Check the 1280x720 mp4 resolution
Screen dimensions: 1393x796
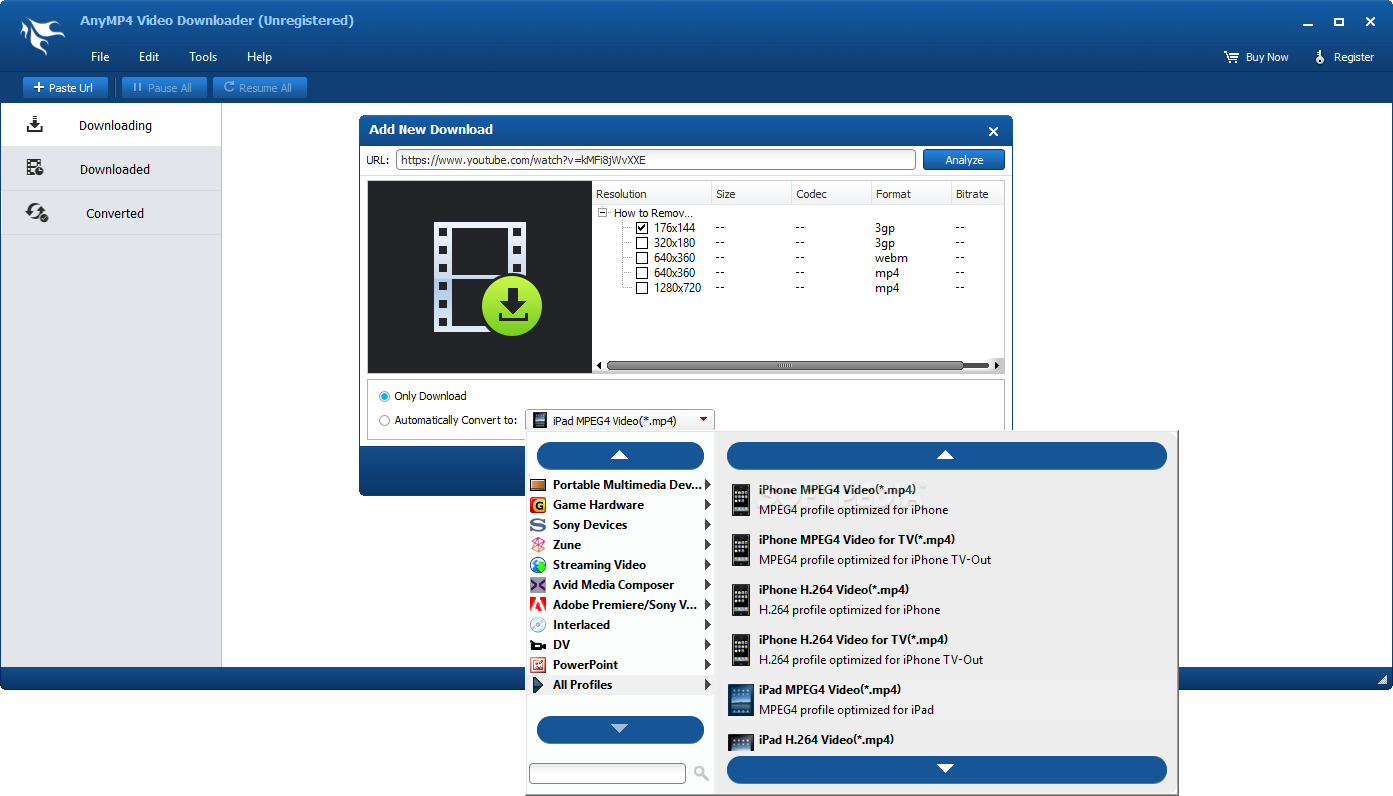(642, 288)
